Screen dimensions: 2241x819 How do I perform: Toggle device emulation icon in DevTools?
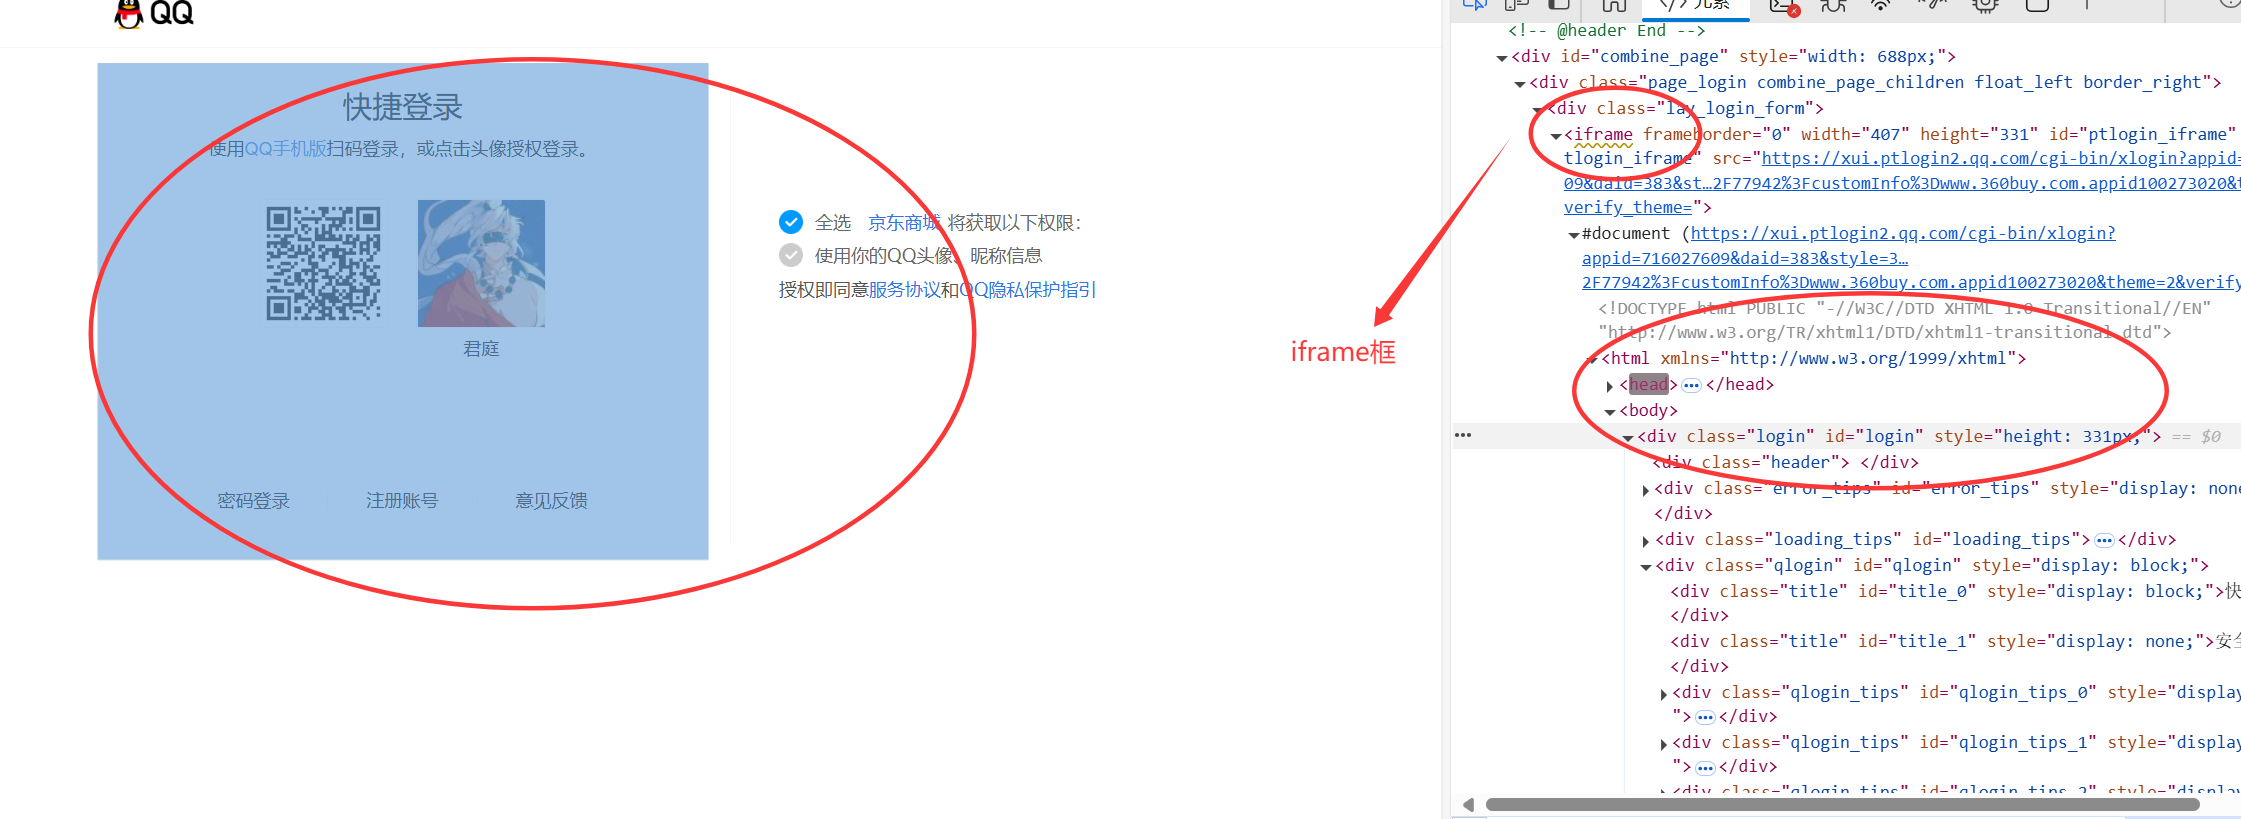click(1517, 5)
